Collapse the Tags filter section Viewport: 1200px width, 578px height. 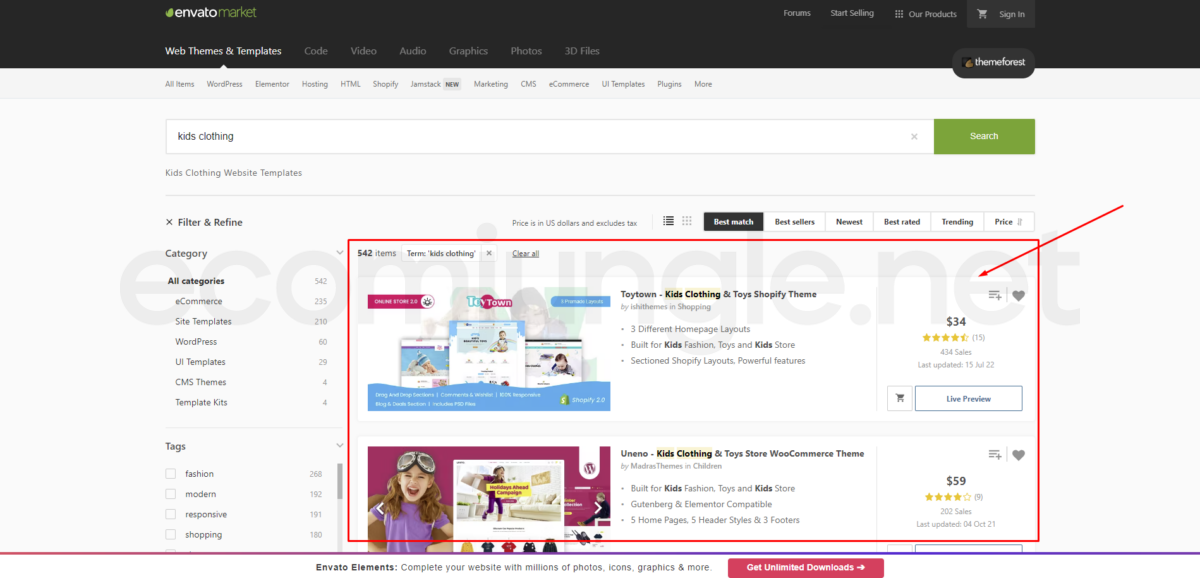click(340, 447)
